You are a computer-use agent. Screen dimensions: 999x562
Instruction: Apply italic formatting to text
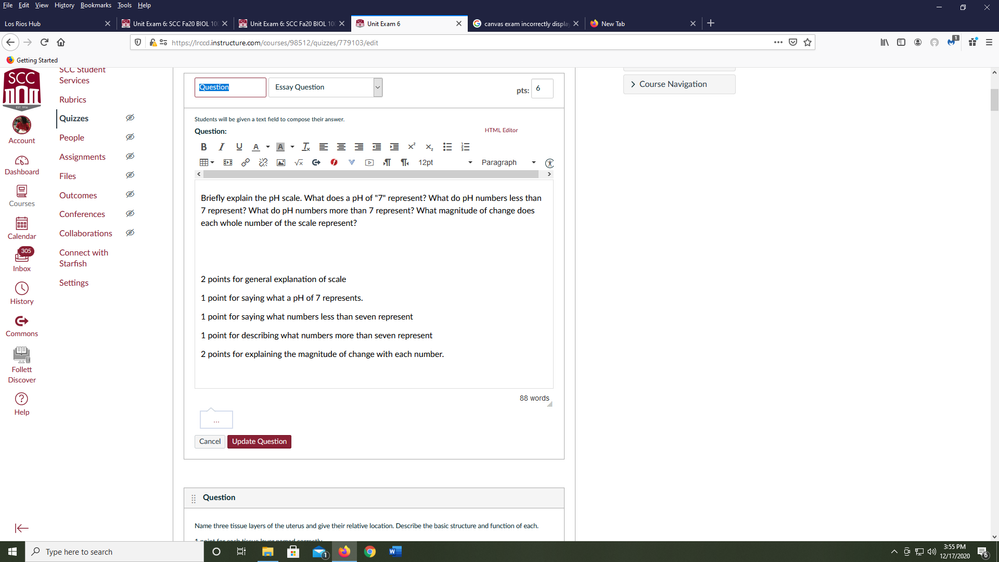(222, 147)
